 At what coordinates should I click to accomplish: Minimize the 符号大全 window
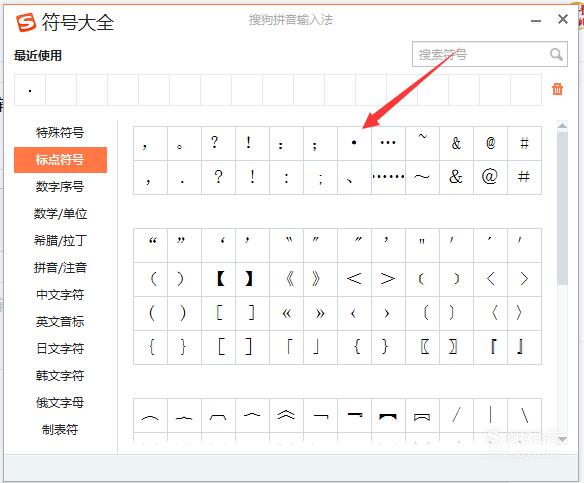(536, 21)
